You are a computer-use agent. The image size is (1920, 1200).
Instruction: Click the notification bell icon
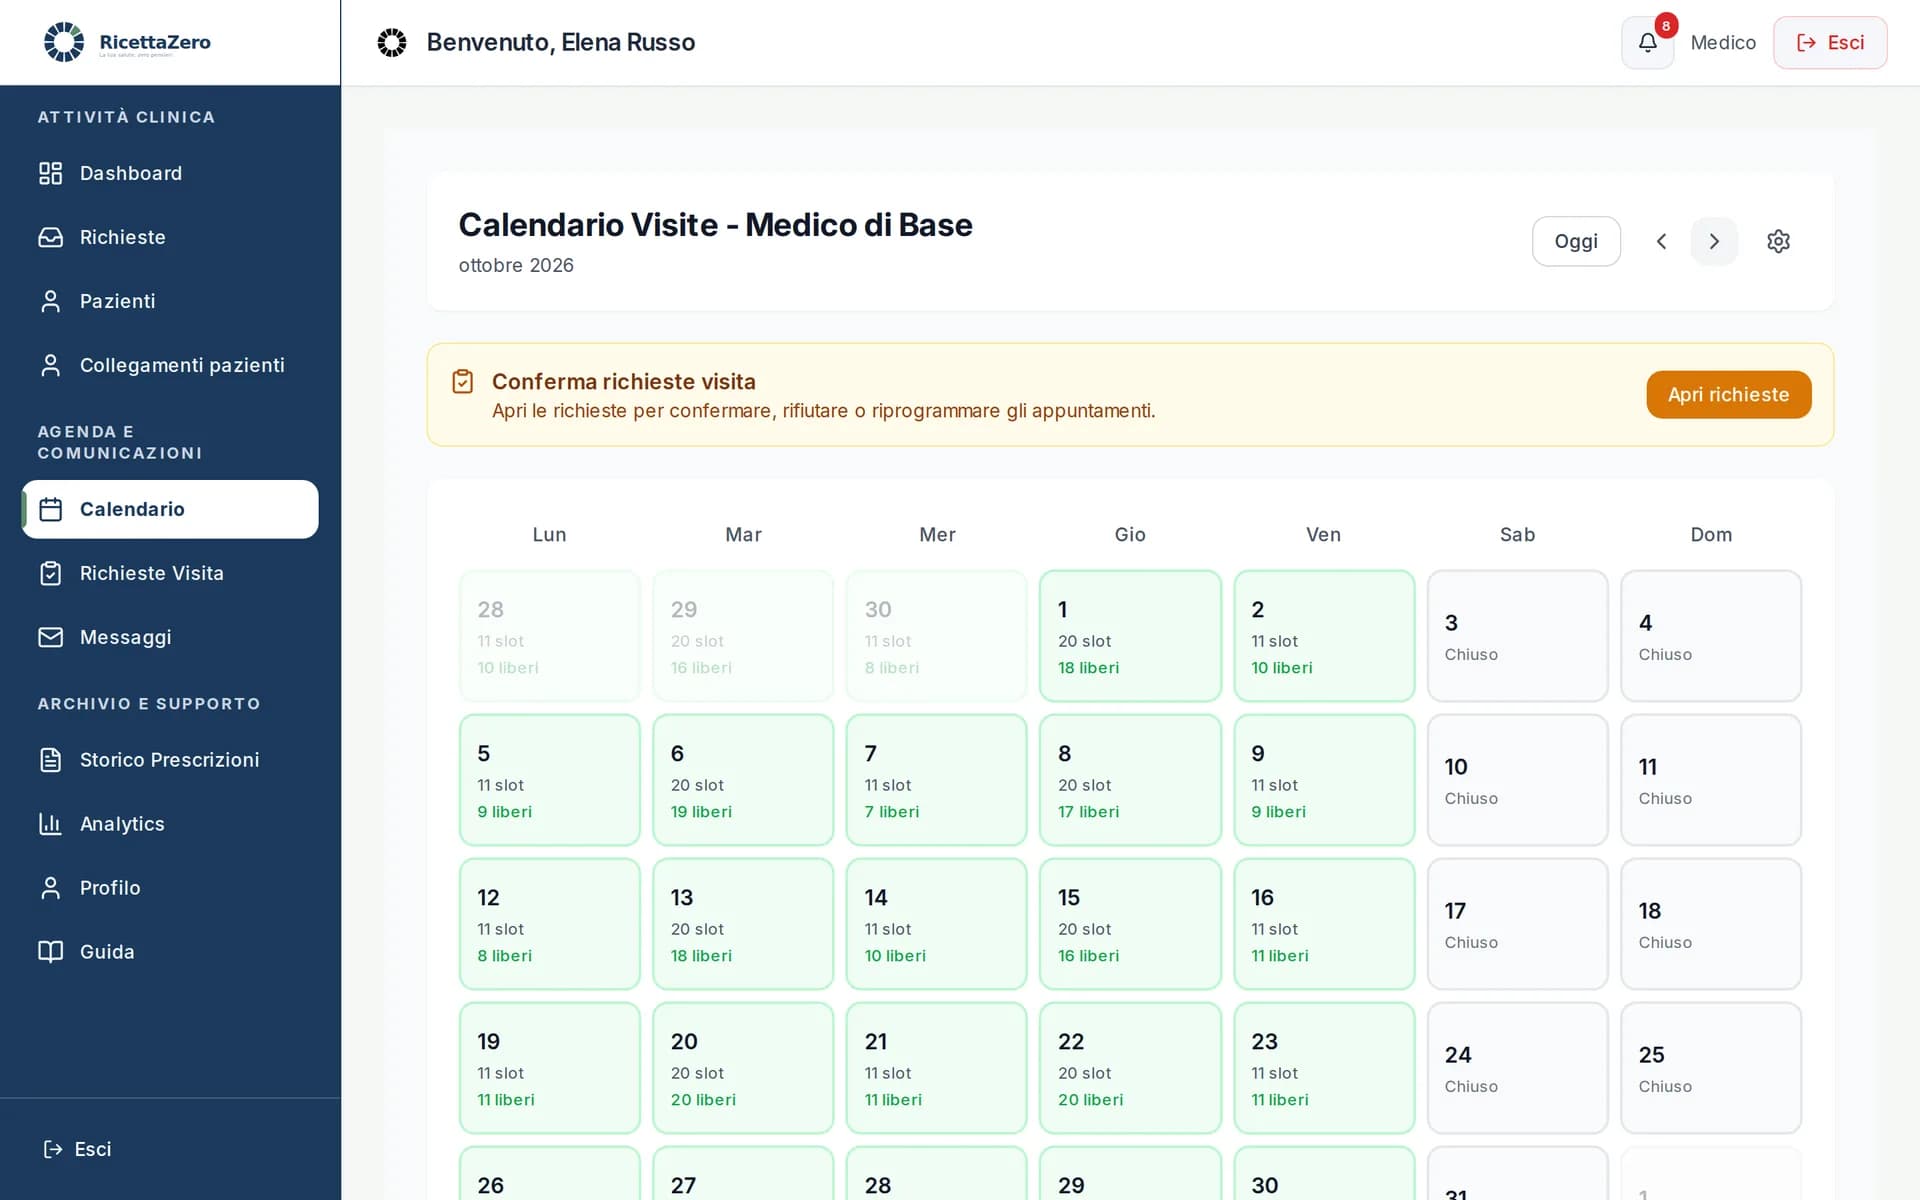click(1647, 42)
